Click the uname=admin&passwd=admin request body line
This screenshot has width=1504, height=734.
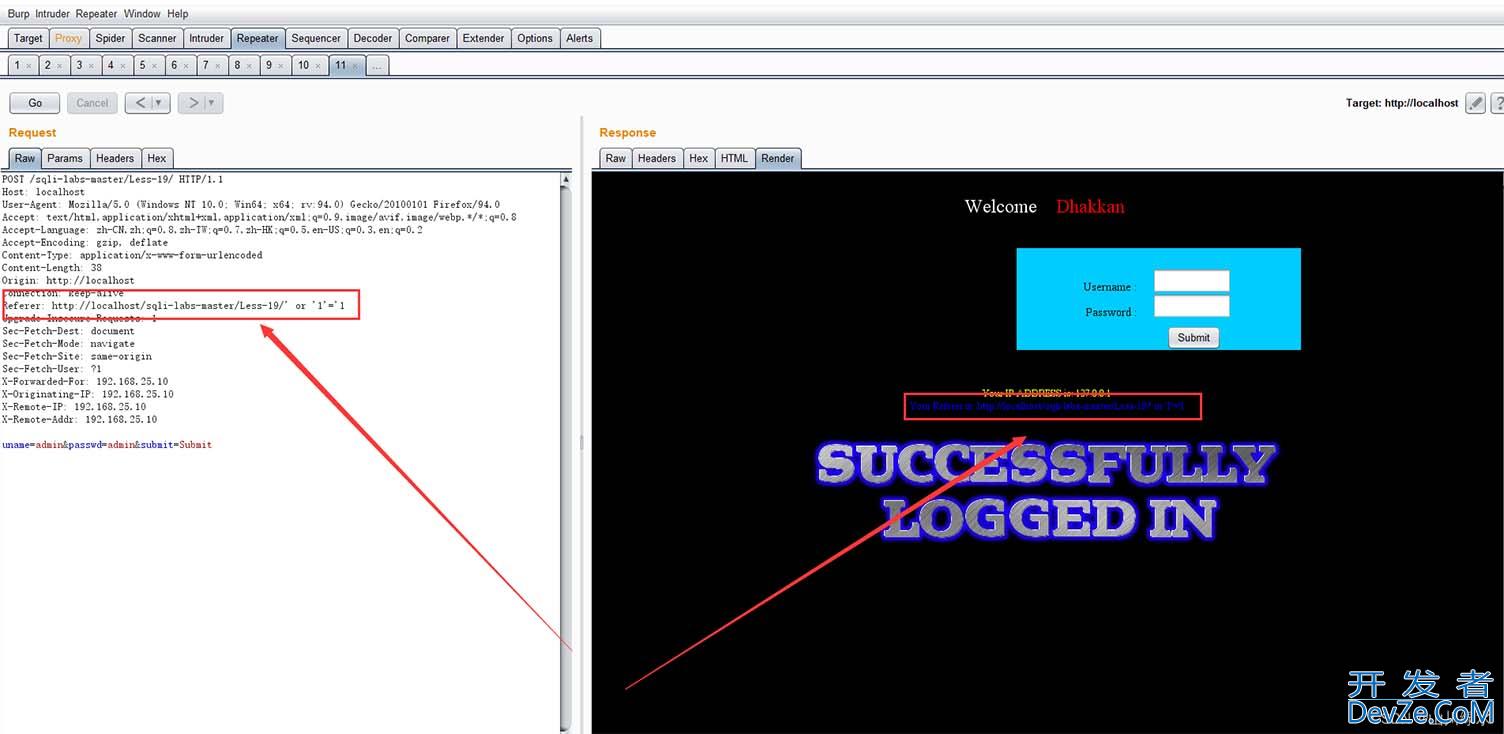click(107, 444)
